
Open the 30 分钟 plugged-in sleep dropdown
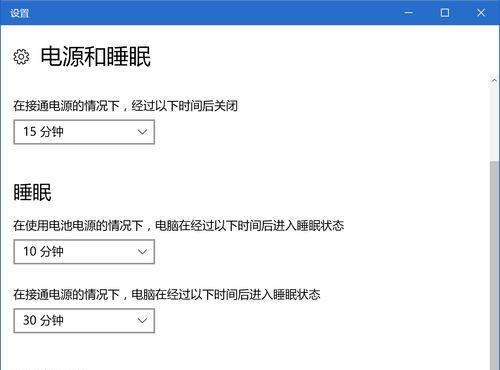[x=84, y=321]
